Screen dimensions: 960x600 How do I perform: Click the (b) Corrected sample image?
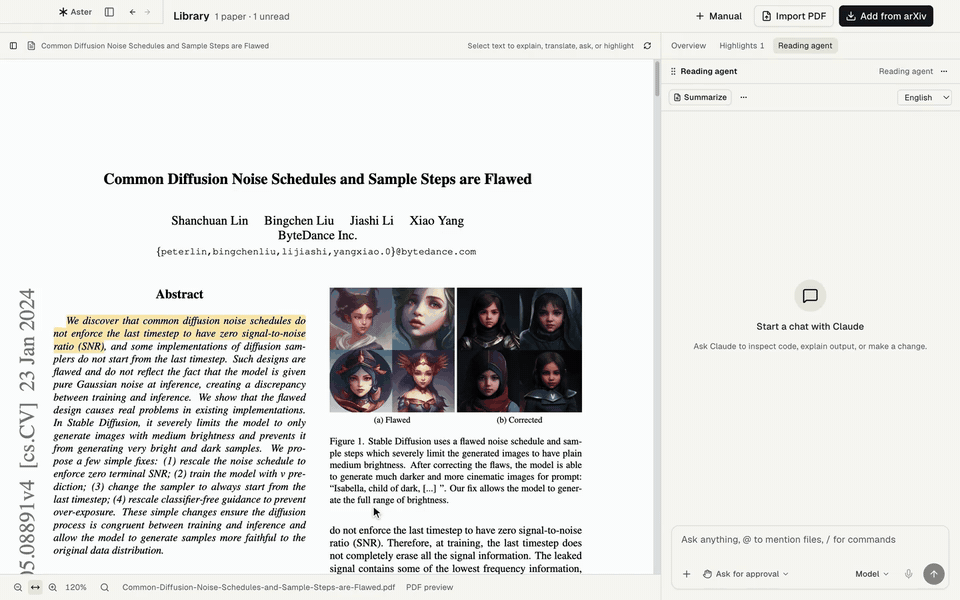click(519, 350)
